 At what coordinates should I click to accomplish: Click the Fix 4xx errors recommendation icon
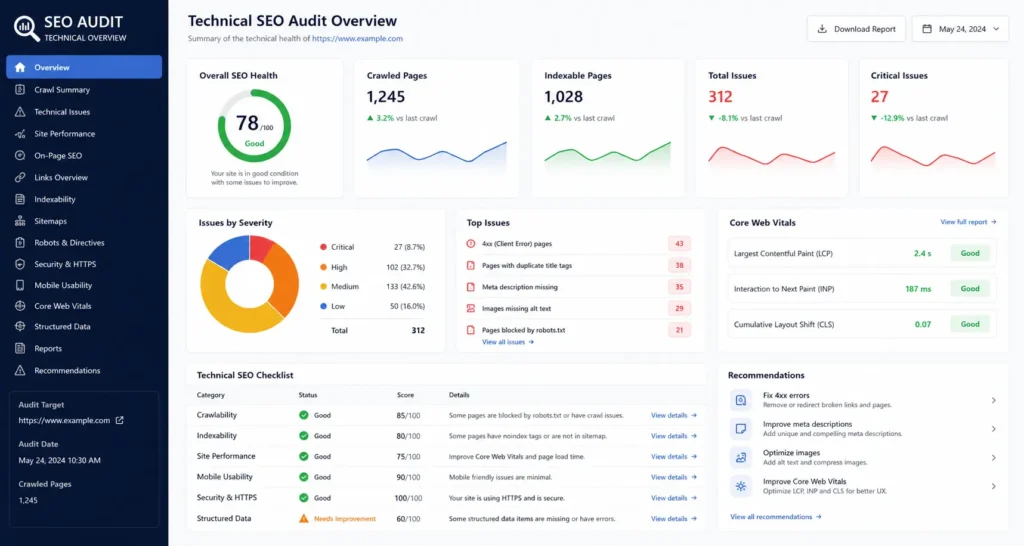tap(741, 400)
